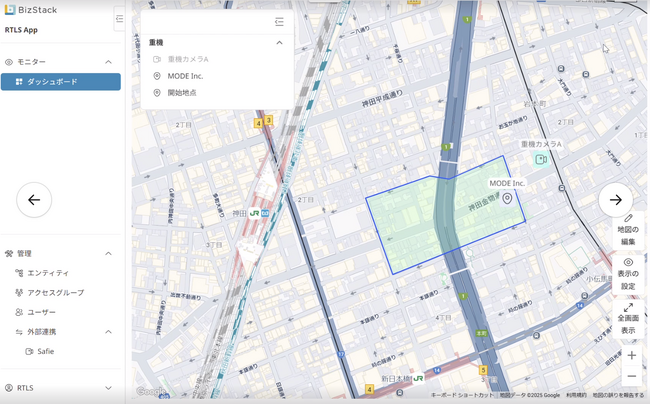
Task: Collapse the map entity list panel
Action: pyautogui.click(x=279, y=22)
